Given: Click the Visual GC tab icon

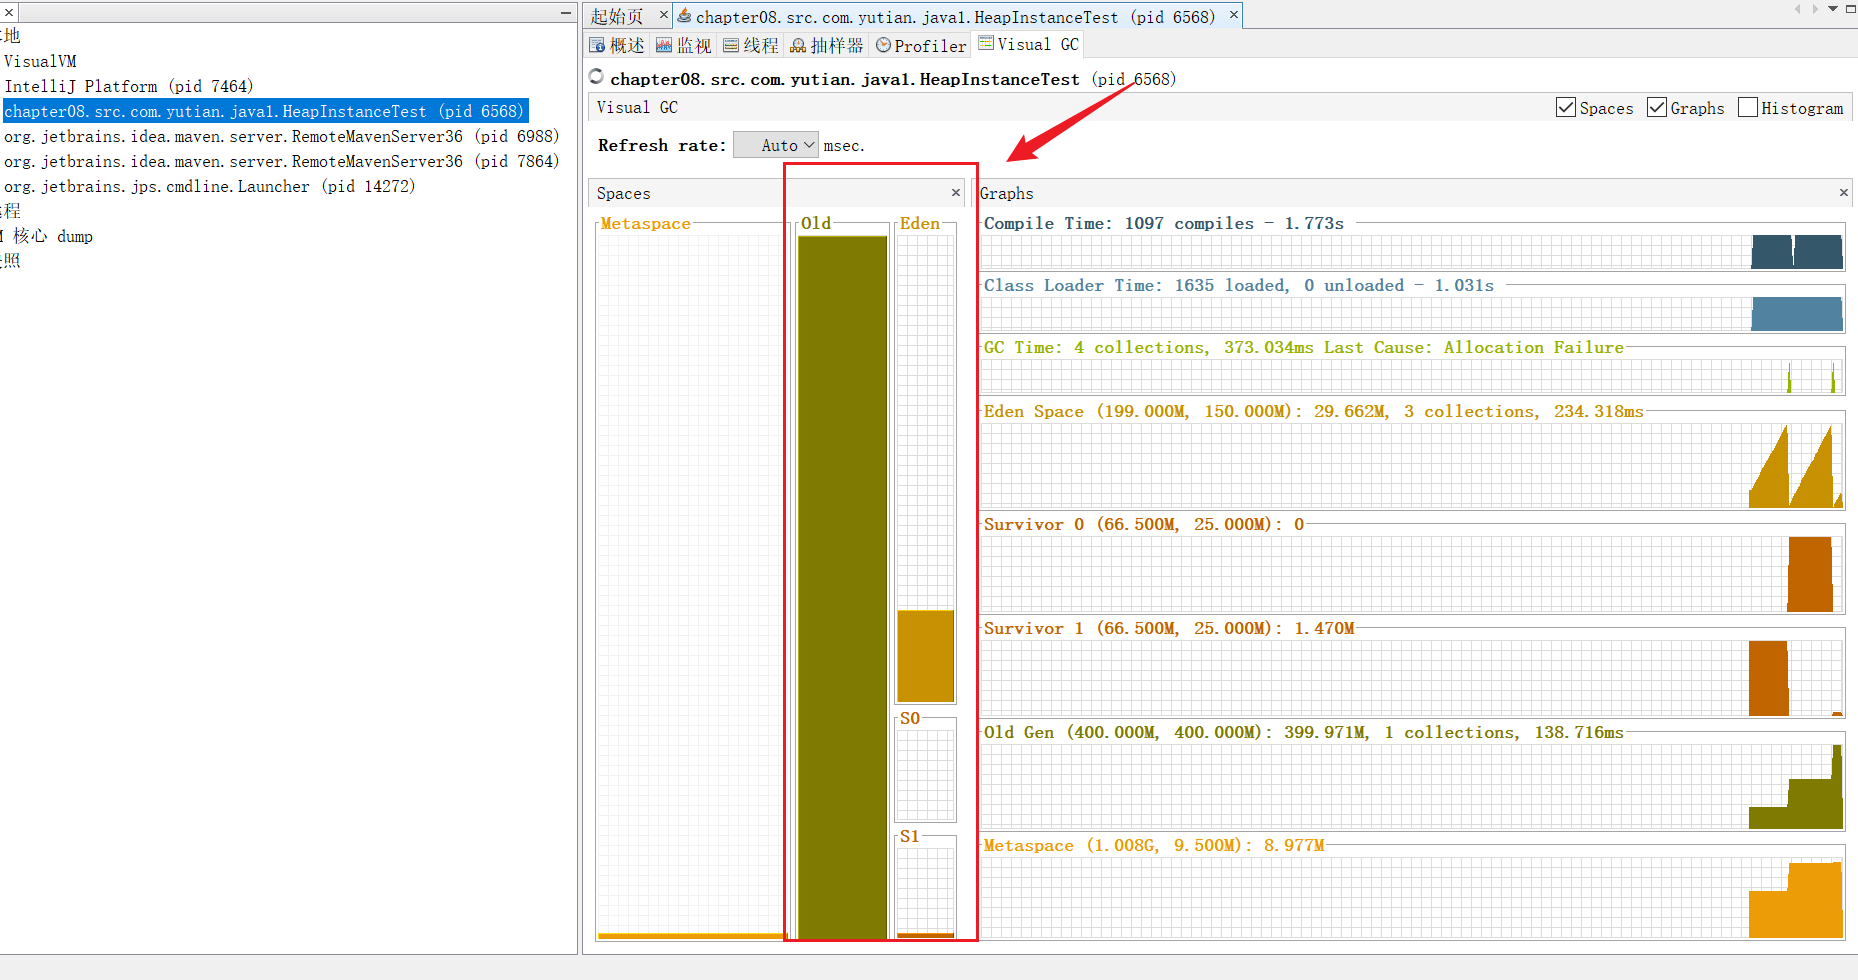Looking at the screenshot, I should (x=986, y=43).
